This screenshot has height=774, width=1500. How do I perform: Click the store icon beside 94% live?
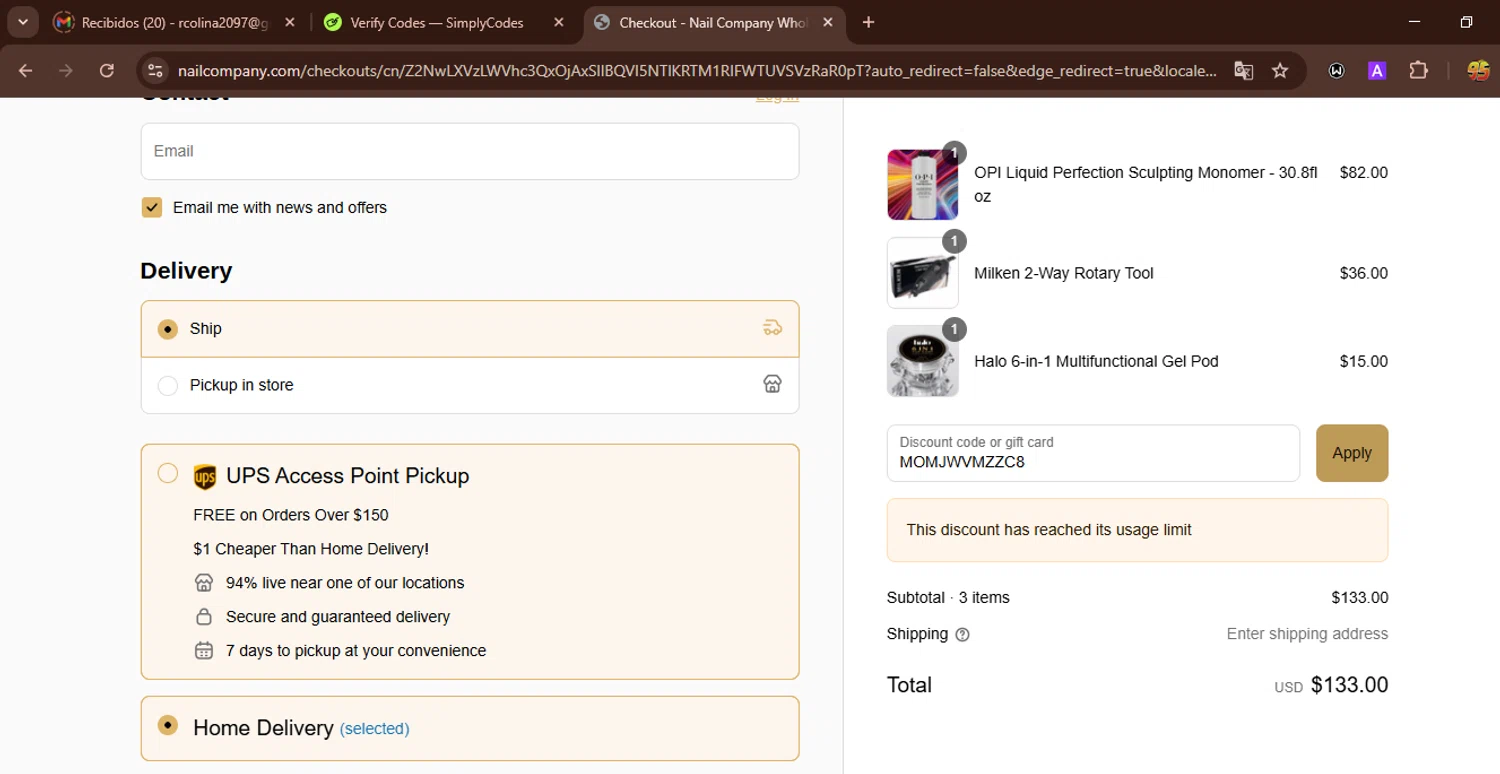pos(204,582)
